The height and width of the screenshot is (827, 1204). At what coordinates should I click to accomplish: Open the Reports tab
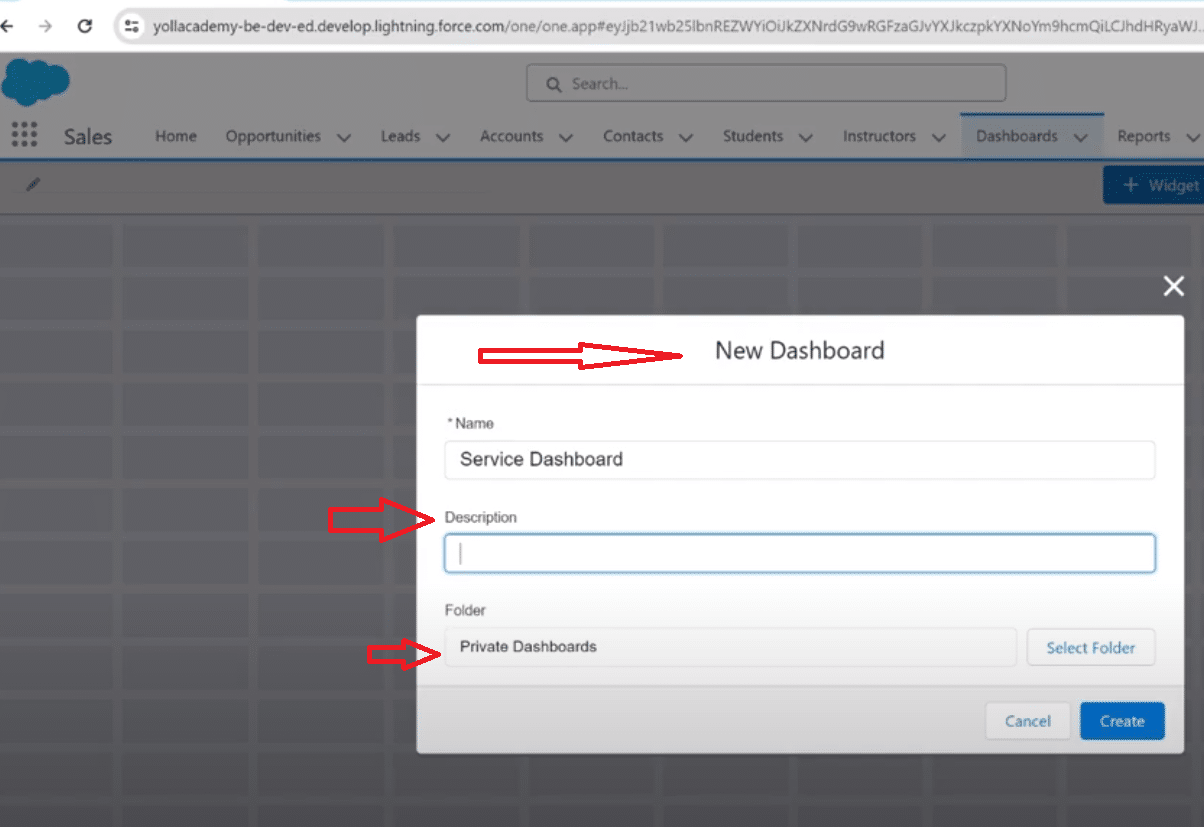coord(1144,136)
